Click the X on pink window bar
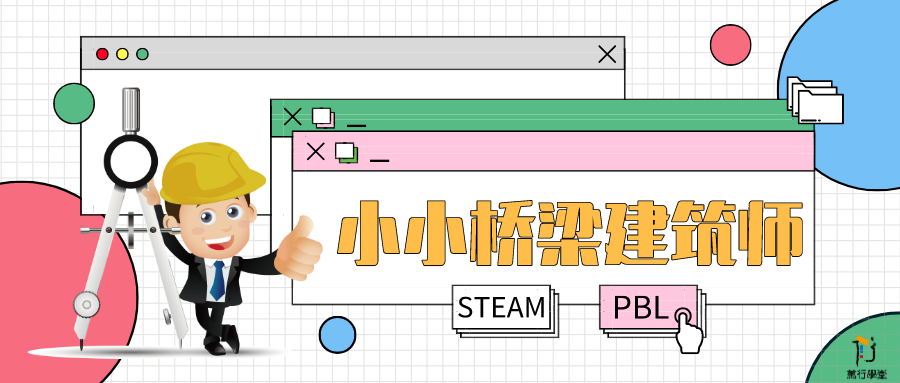Screen dimensions: 900x383 tap(315, 152)
